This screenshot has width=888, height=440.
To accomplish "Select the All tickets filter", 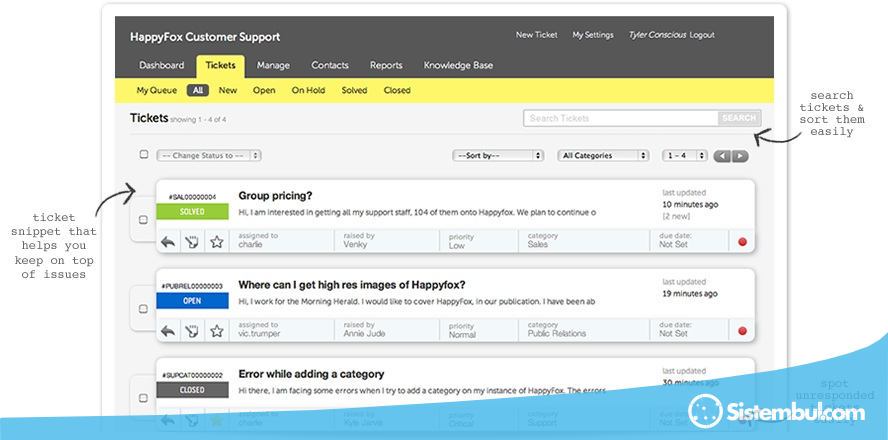I will (x=198, y=90).
